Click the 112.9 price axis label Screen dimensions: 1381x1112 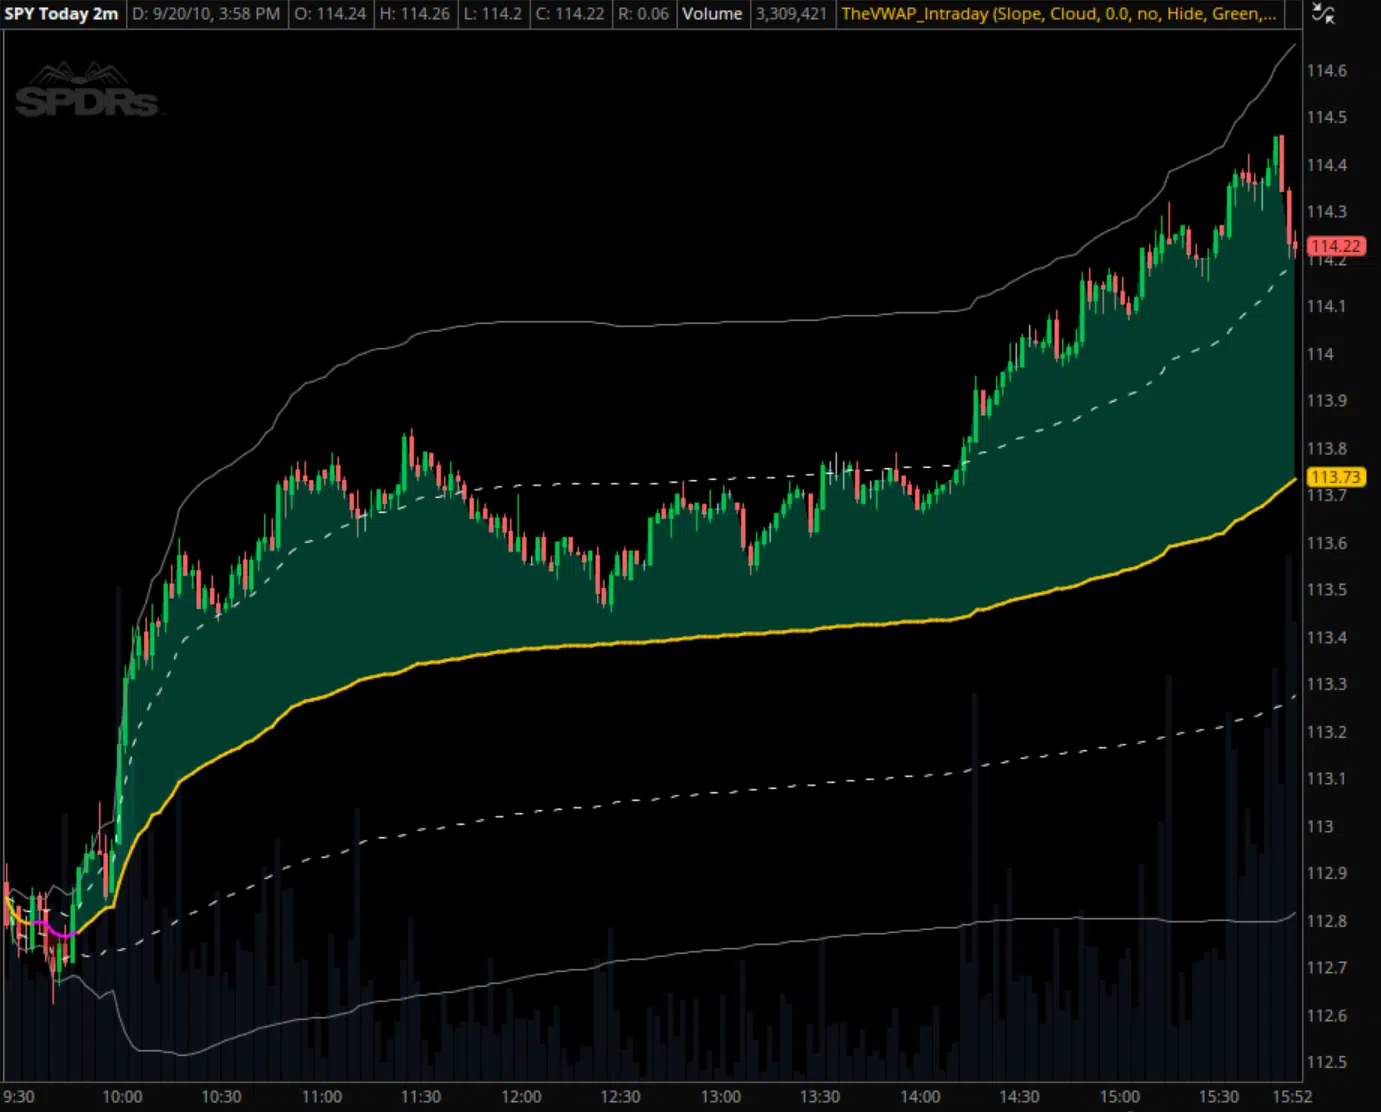[1327, 874]
